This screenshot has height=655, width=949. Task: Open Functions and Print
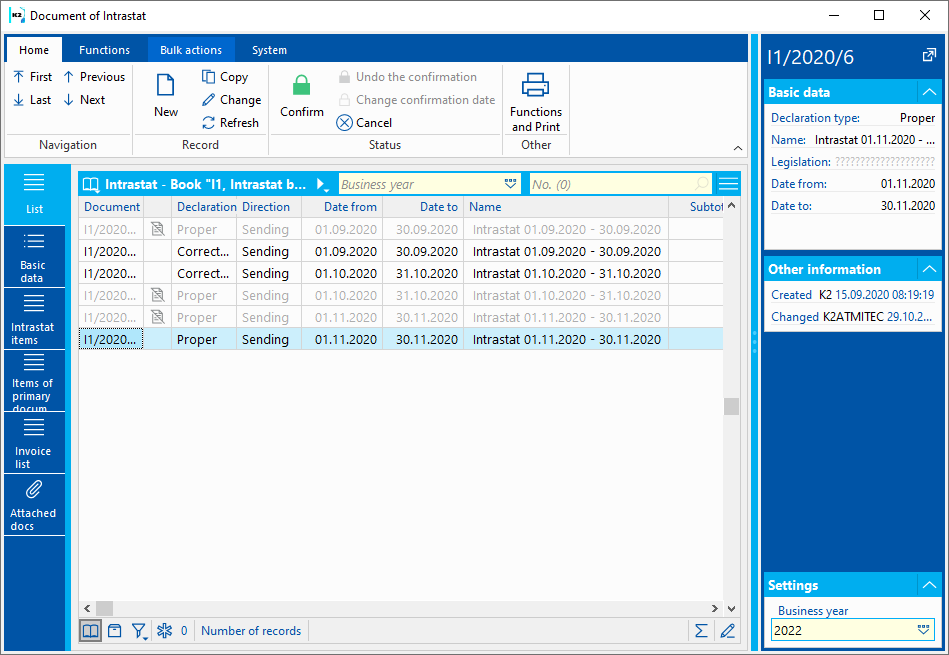536,102
